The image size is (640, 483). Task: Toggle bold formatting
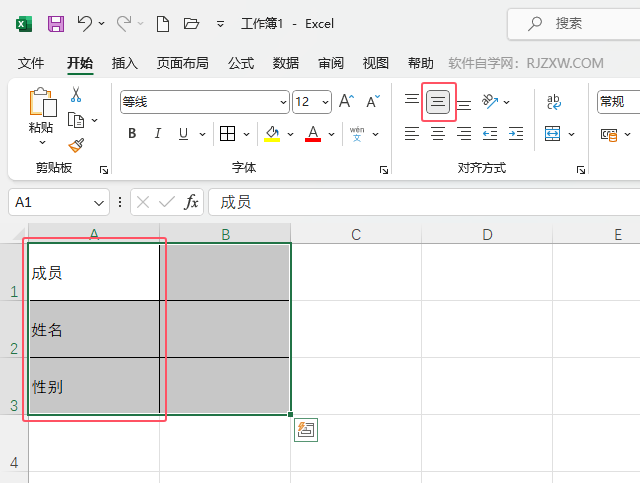(132, 134)
